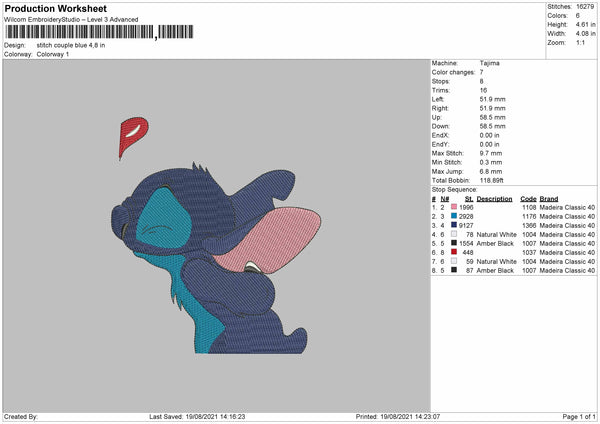Click the 'Left:' label

point(438,99)
